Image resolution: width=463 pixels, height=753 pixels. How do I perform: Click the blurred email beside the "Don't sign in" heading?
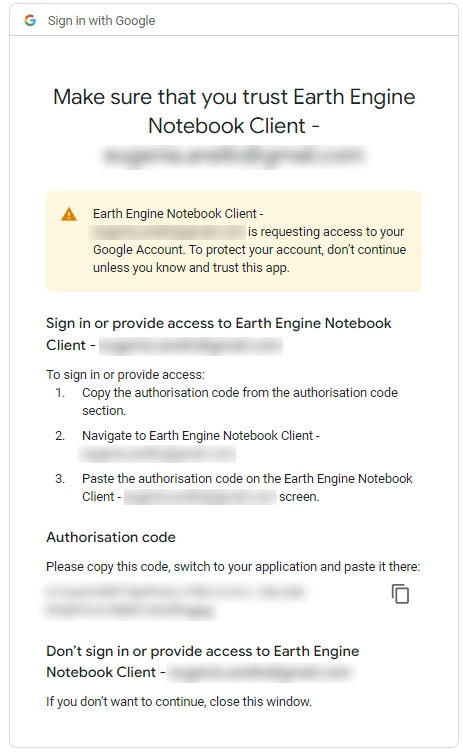tap(262, 672)
